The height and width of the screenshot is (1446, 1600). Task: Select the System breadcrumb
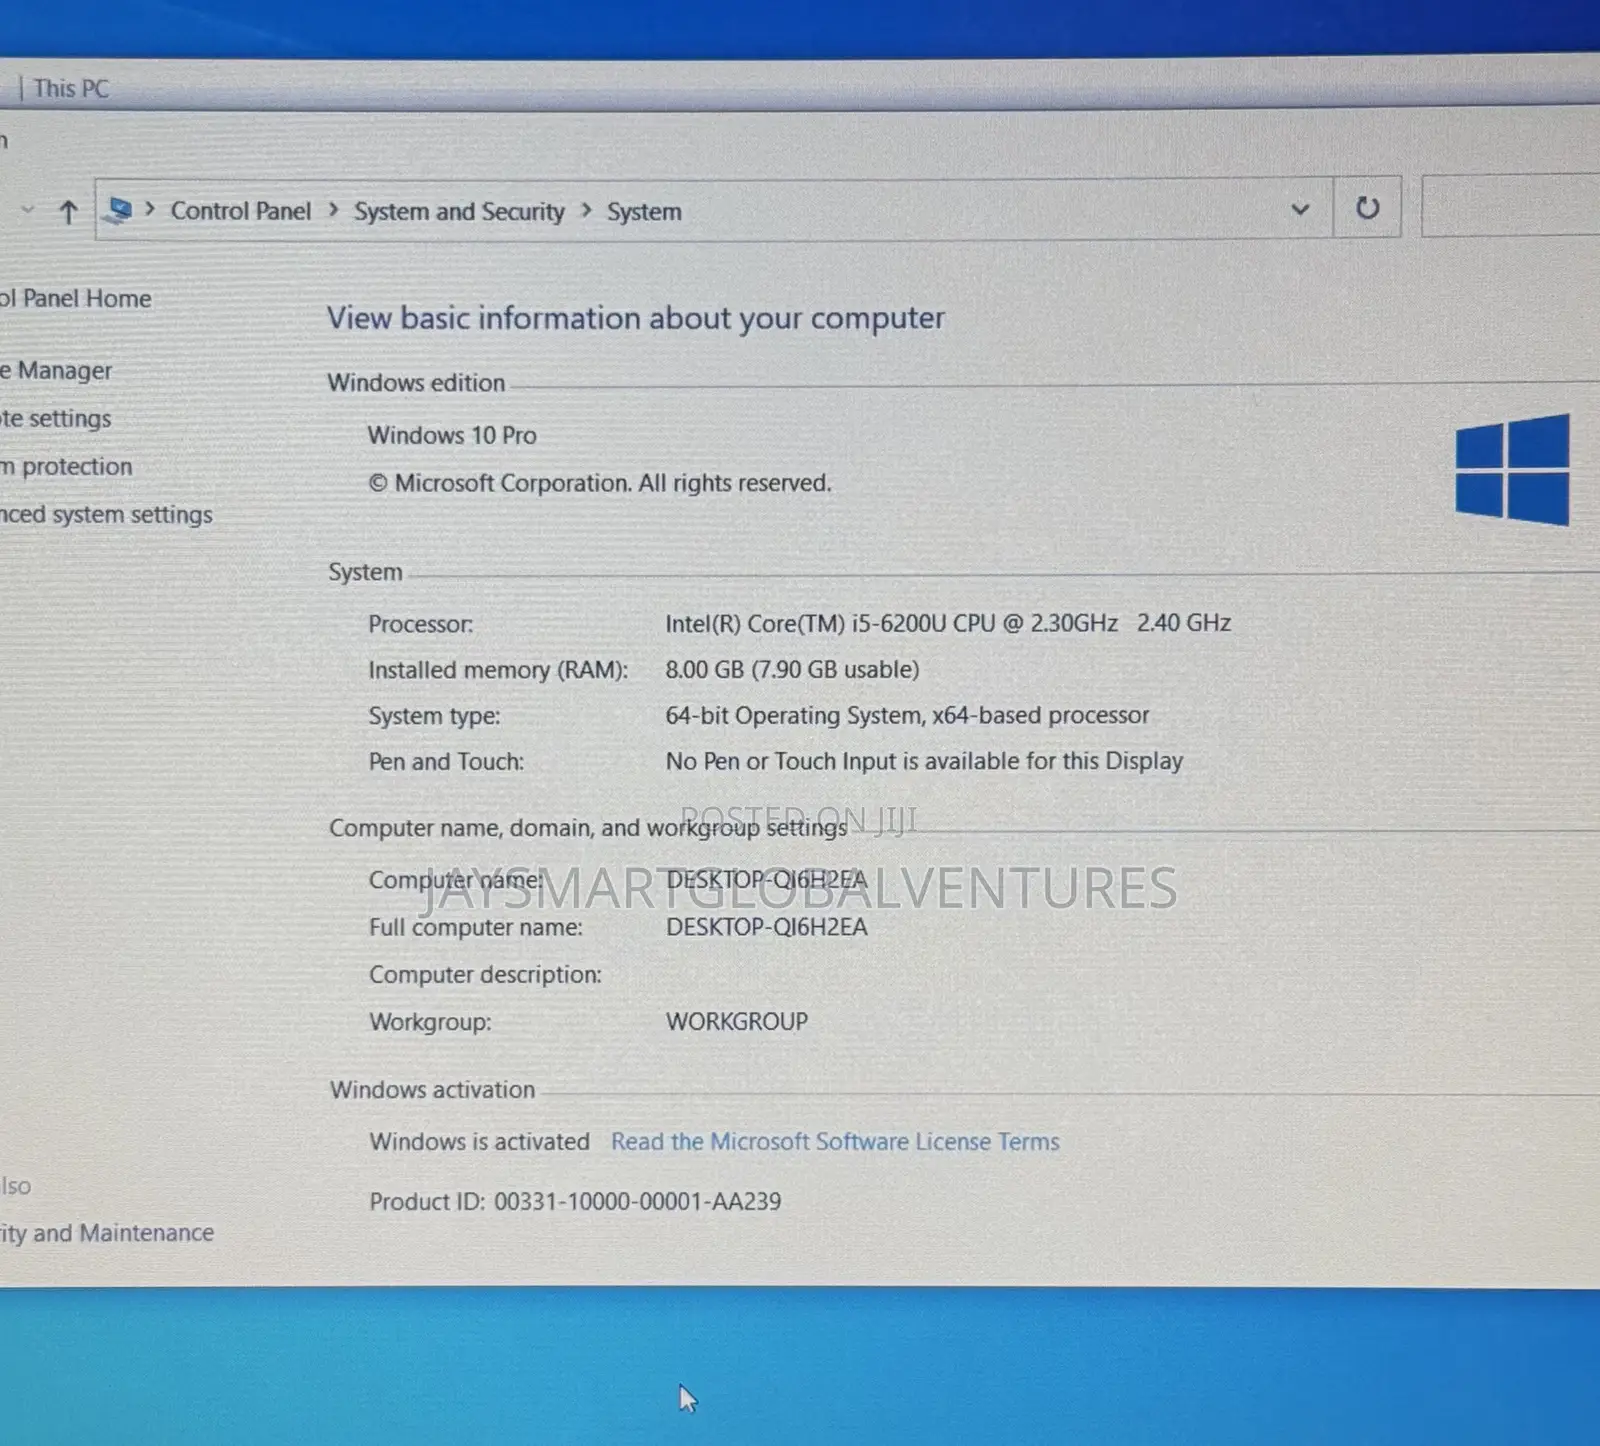644,212
